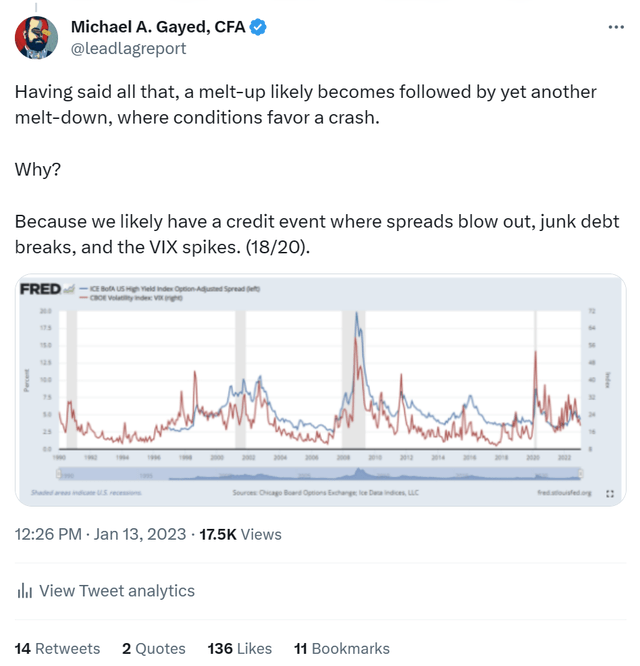Open the FRED chart image thumbnail
The width and height of the screenshot is (640, 666).
pyautogui.click(x=320, y=390)
